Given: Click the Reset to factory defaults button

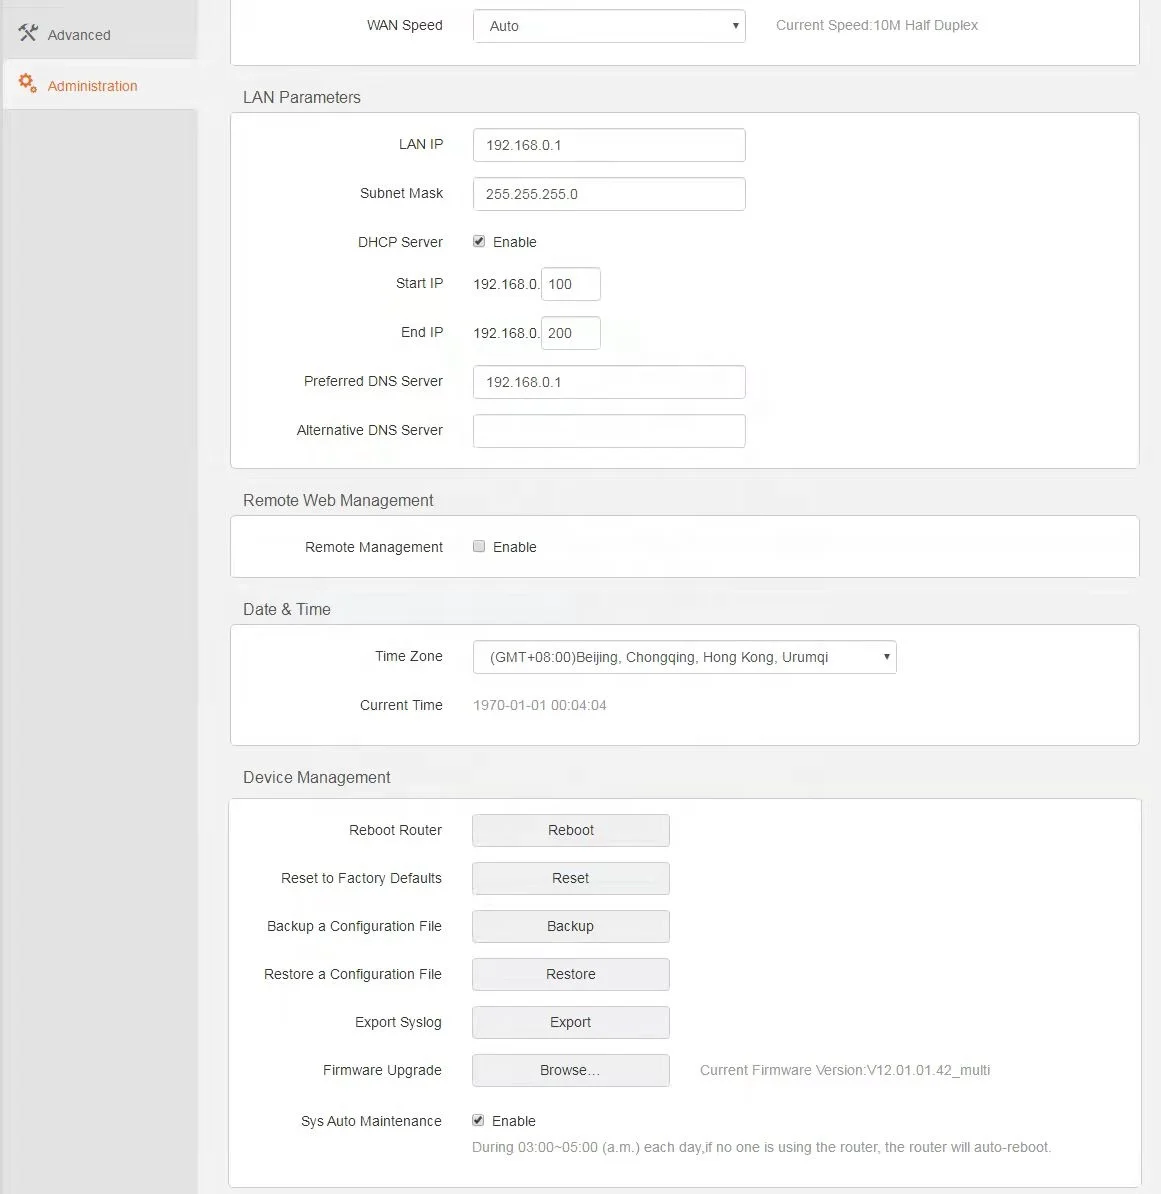Looking at the screenshot, I should (570, 878).
